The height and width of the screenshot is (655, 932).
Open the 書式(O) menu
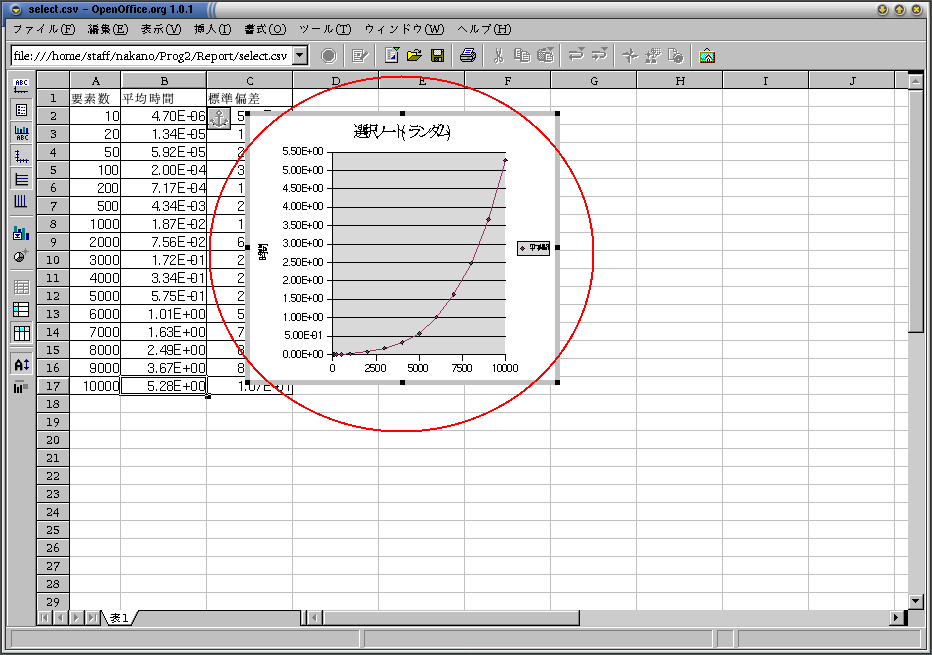click(265, 29)
